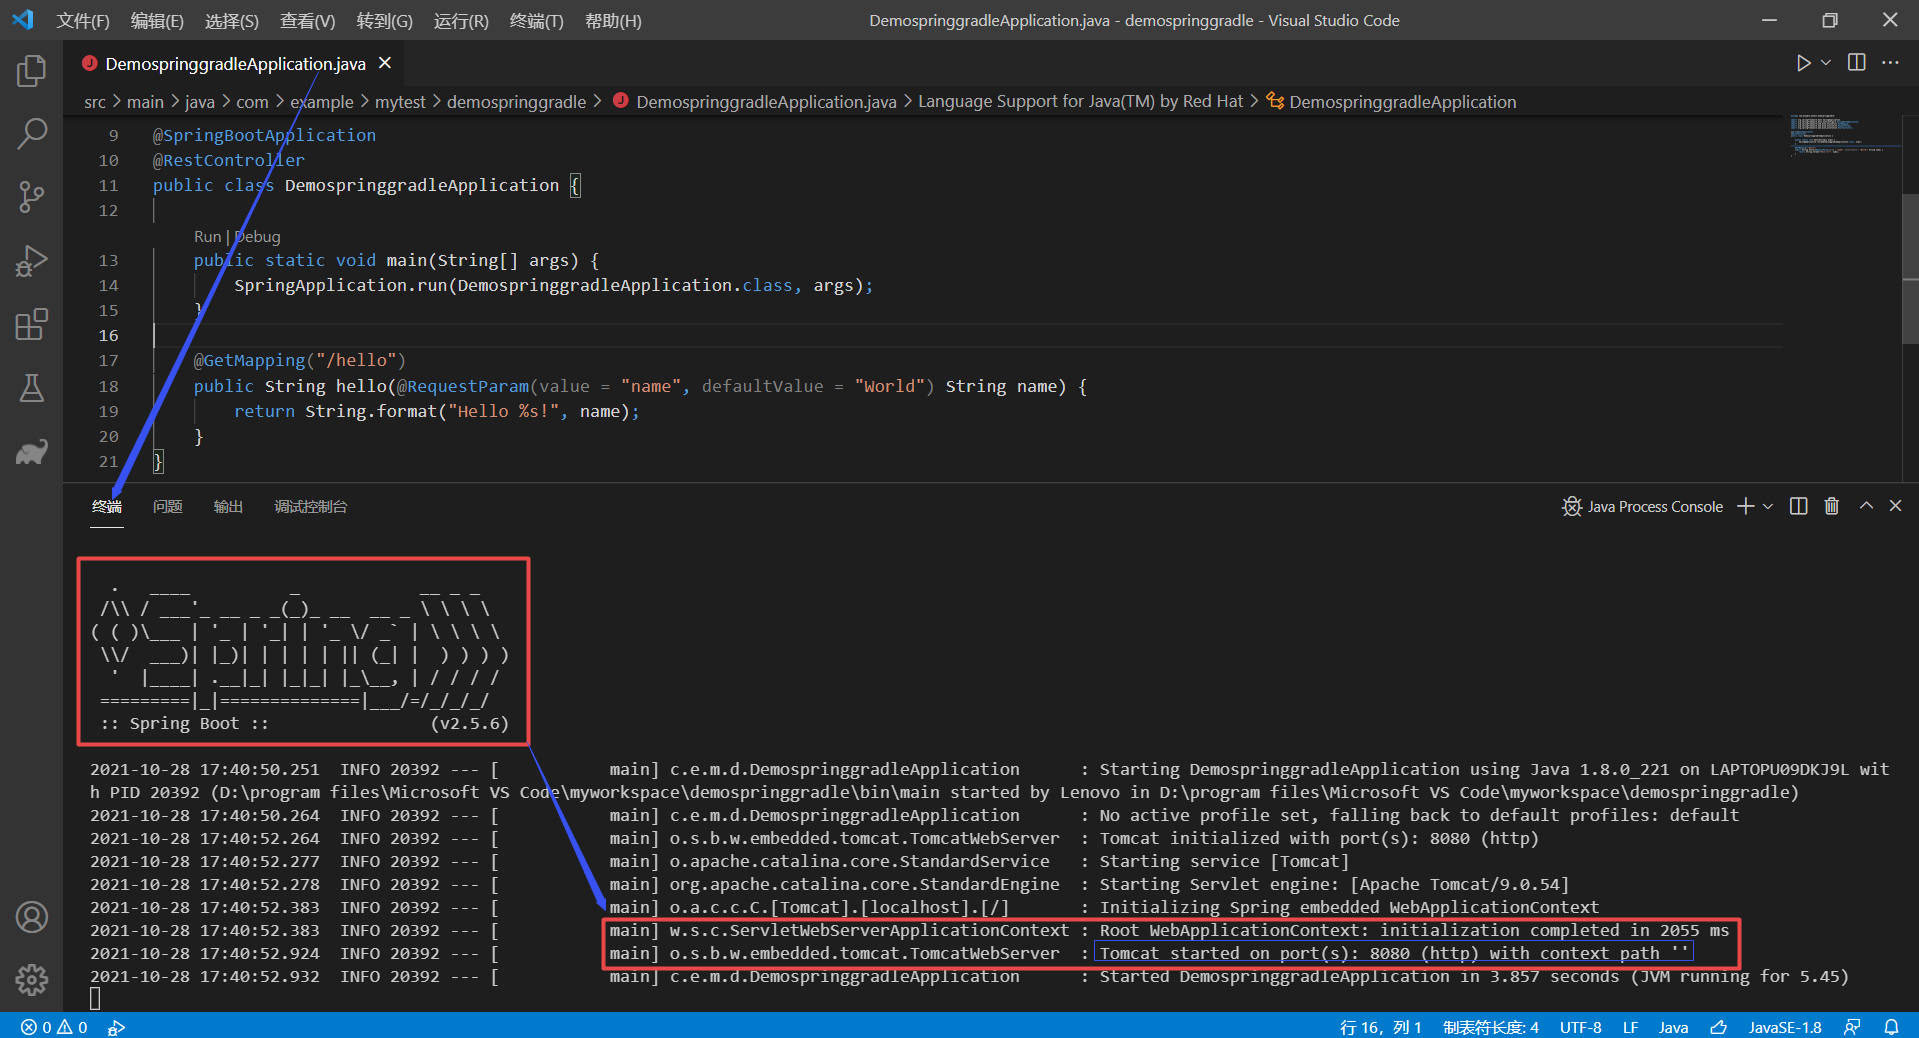
Task: Select the demospringgradle breadcrumb segment
Action: 516,102
